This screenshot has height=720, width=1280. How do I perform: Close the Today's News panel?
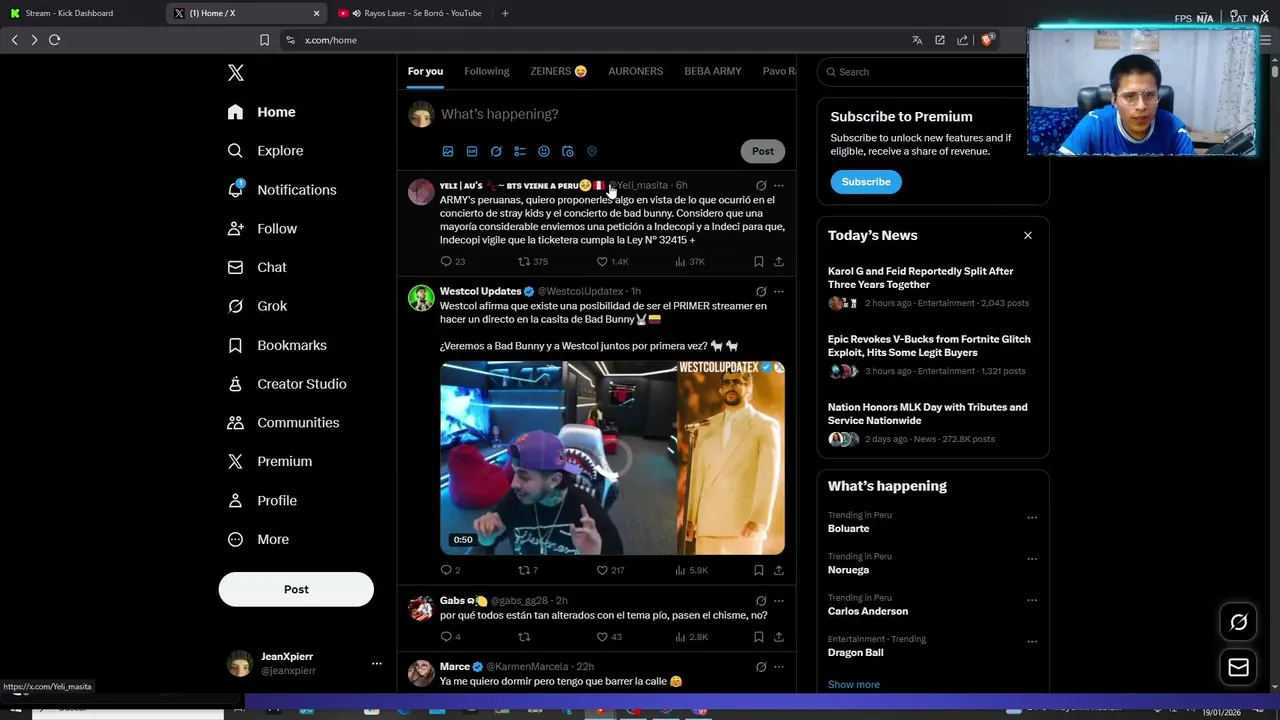pos(1027,236)
